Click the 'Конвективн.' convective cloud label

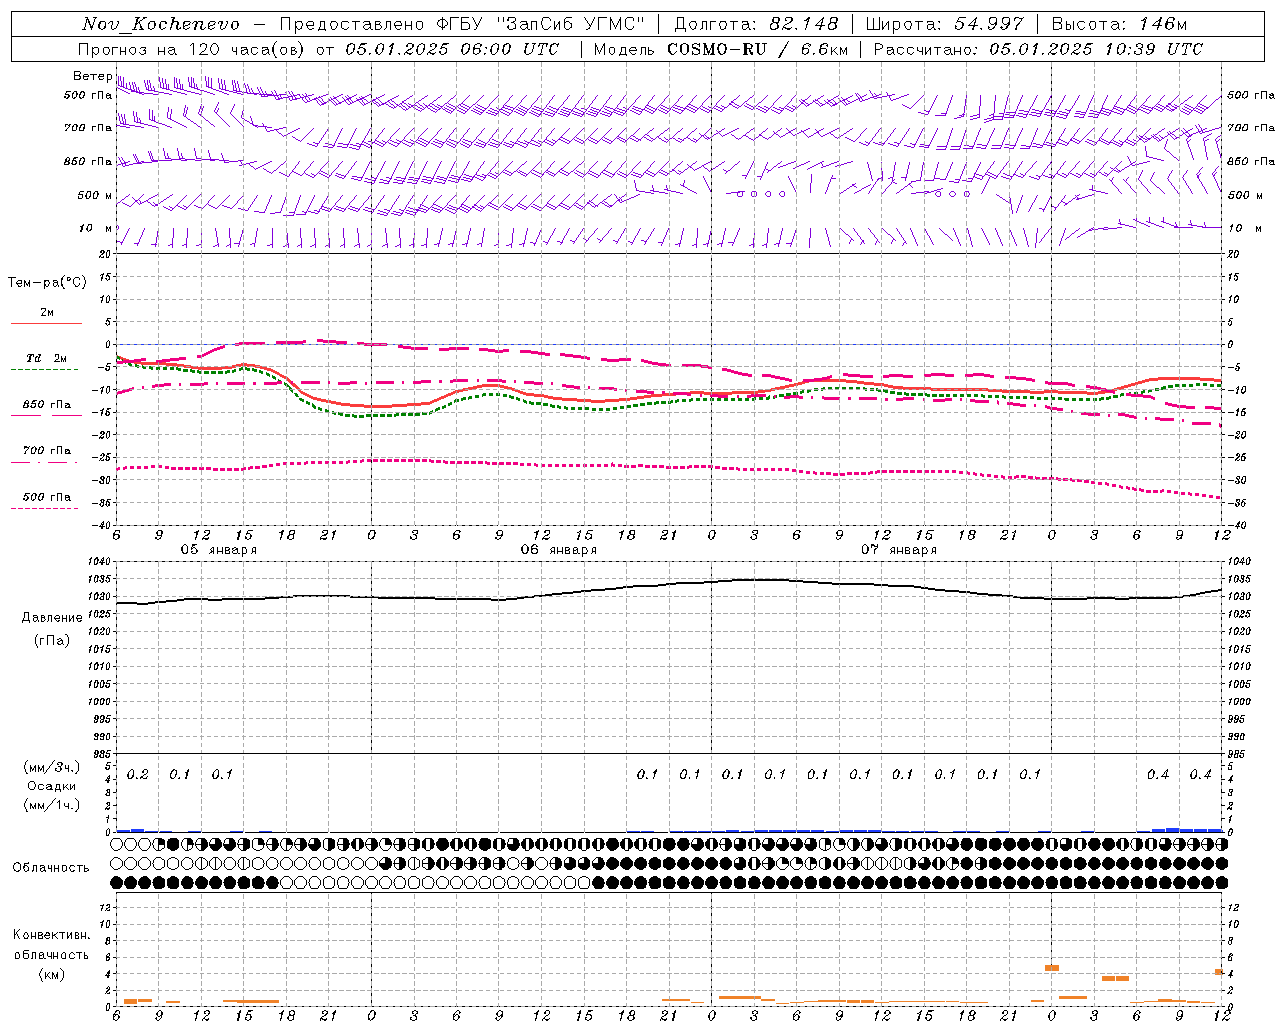click(x=52, y=935)
